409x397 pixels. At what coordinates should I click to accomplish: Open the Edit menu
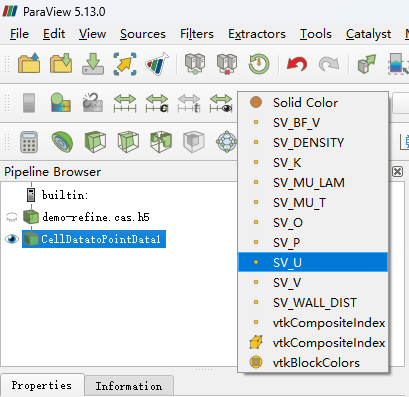(x=54, y=34)
